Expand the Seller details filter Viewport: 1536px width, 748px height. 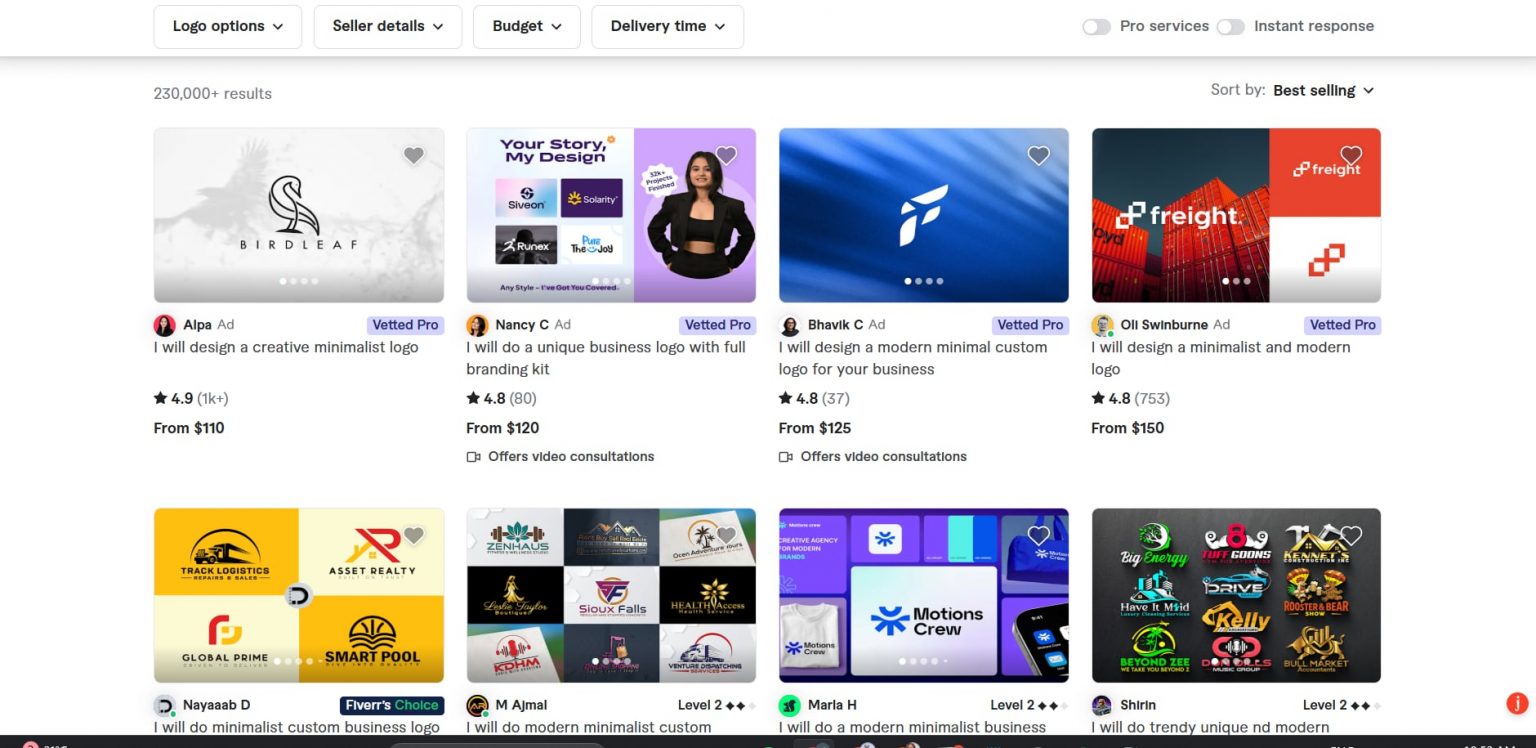click(x=387, y=27)
